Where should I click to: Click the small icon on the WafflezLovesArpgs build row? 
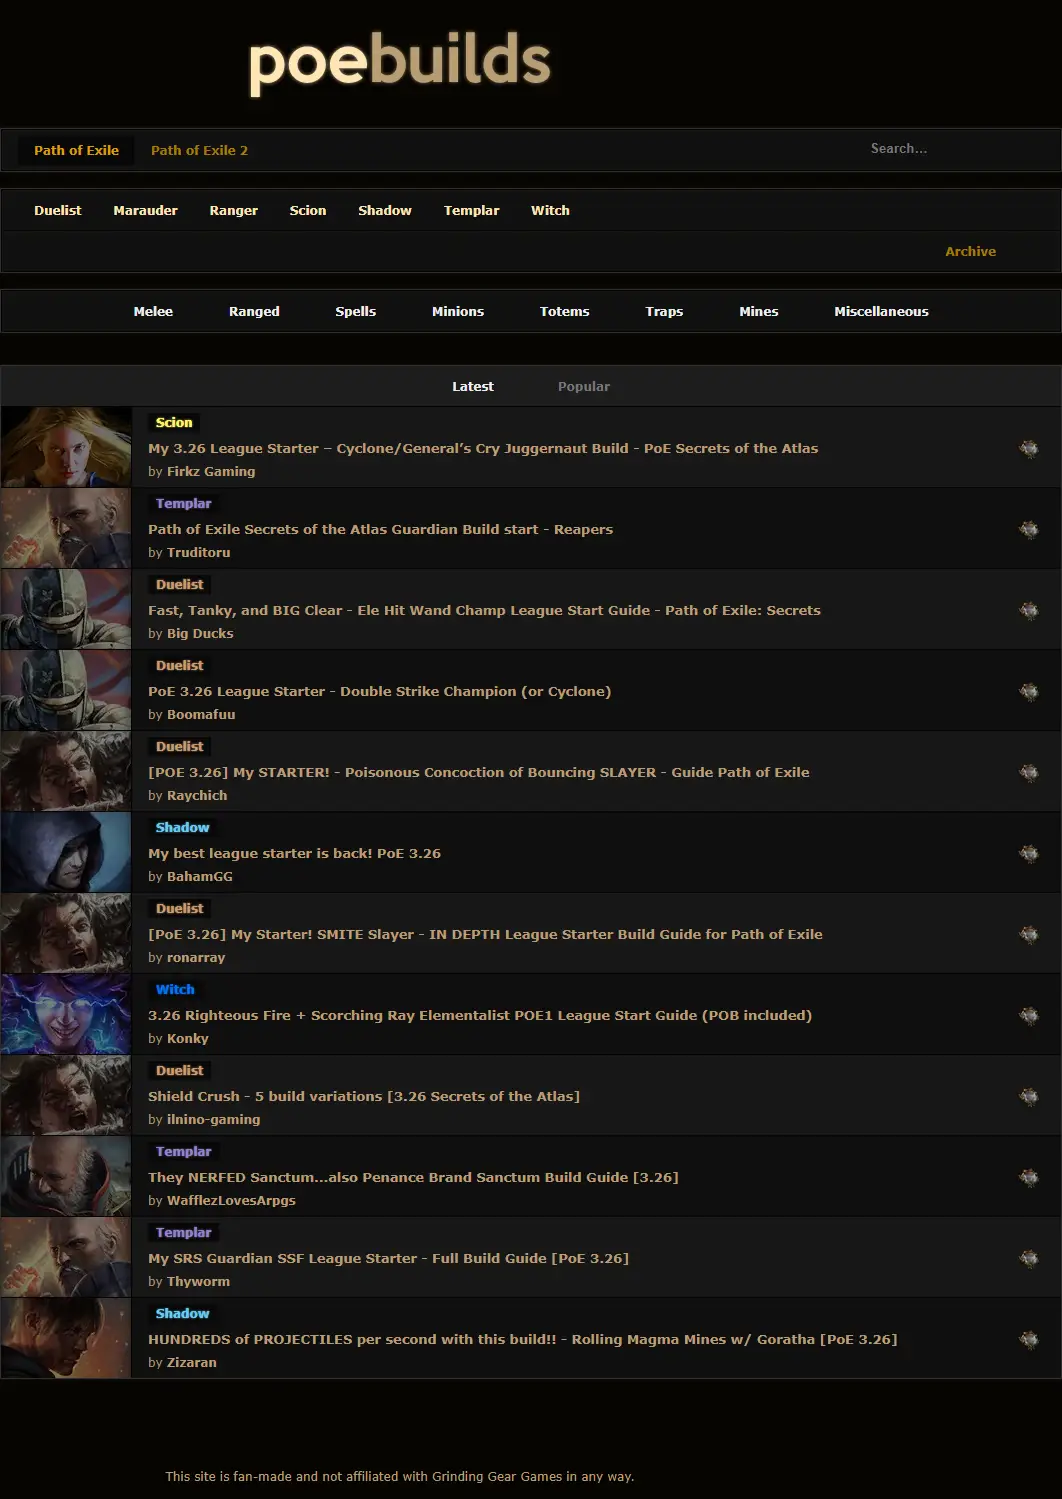coord(1028,1177)
